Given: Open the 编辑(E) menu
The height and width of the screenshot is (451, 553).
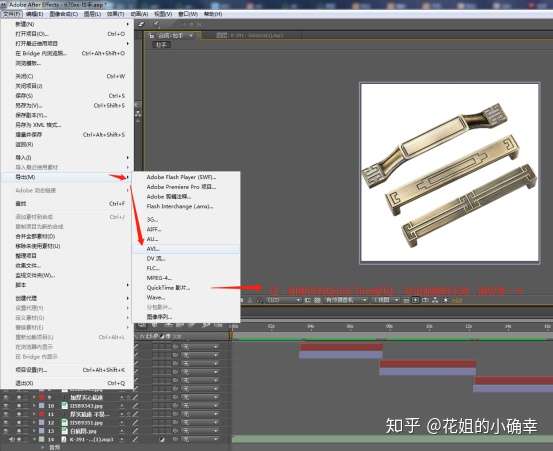Looking at the screenshot, I should 35,14.
